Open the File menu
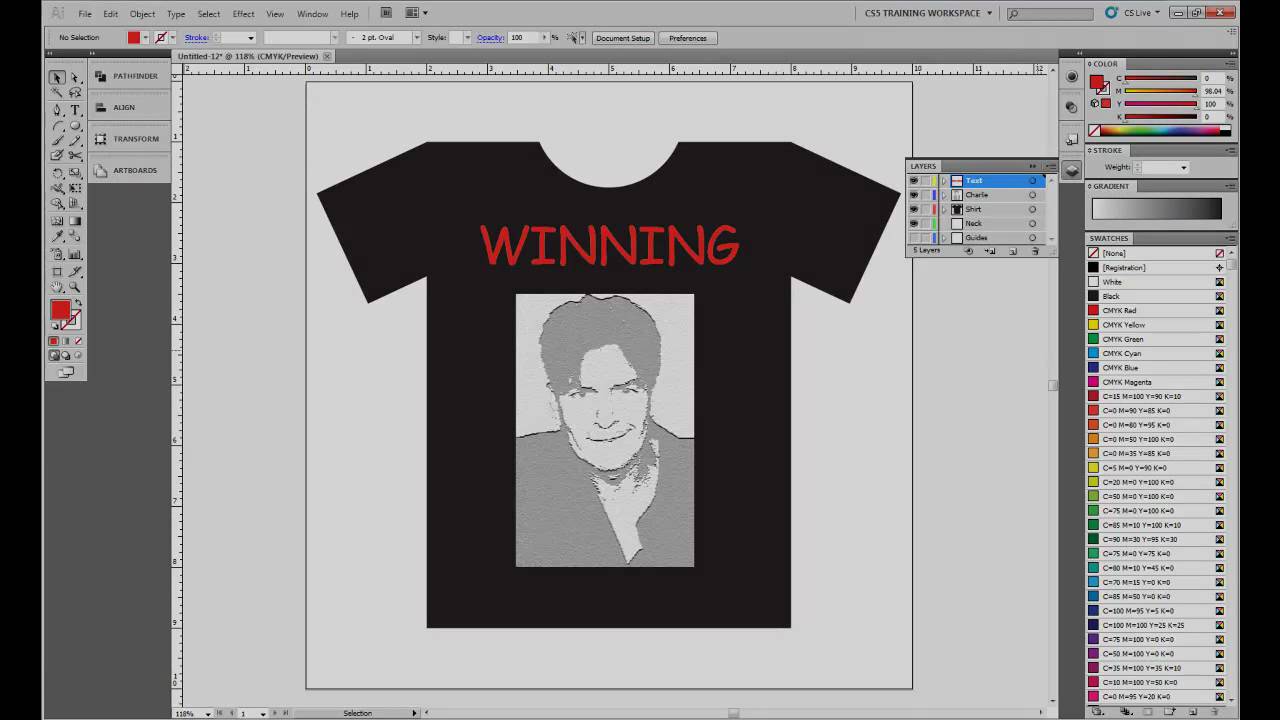1280x720 pixels. (x=85, y=14)
